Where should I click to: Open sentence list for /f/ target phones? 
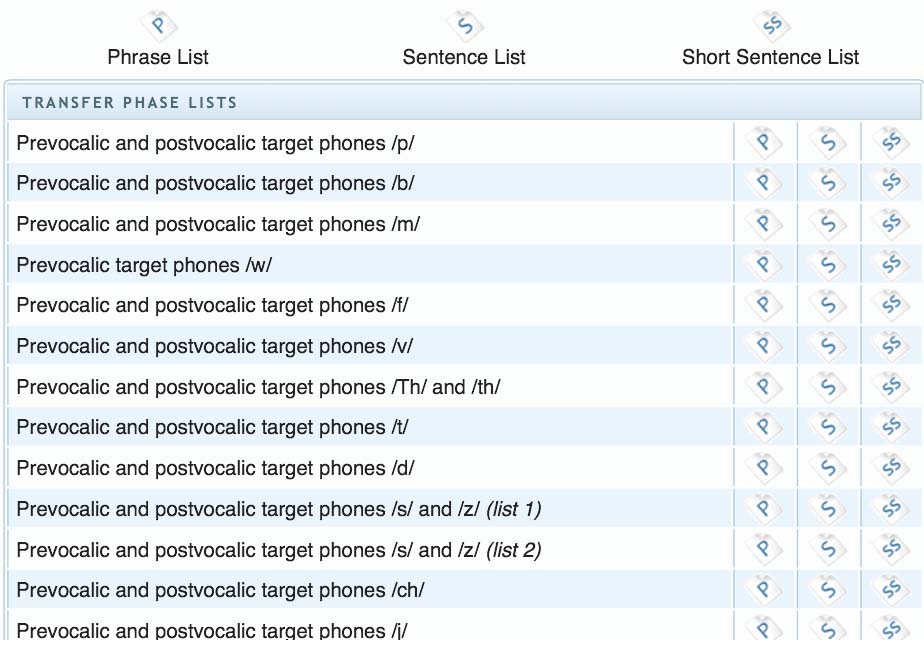tap(828, 305)
